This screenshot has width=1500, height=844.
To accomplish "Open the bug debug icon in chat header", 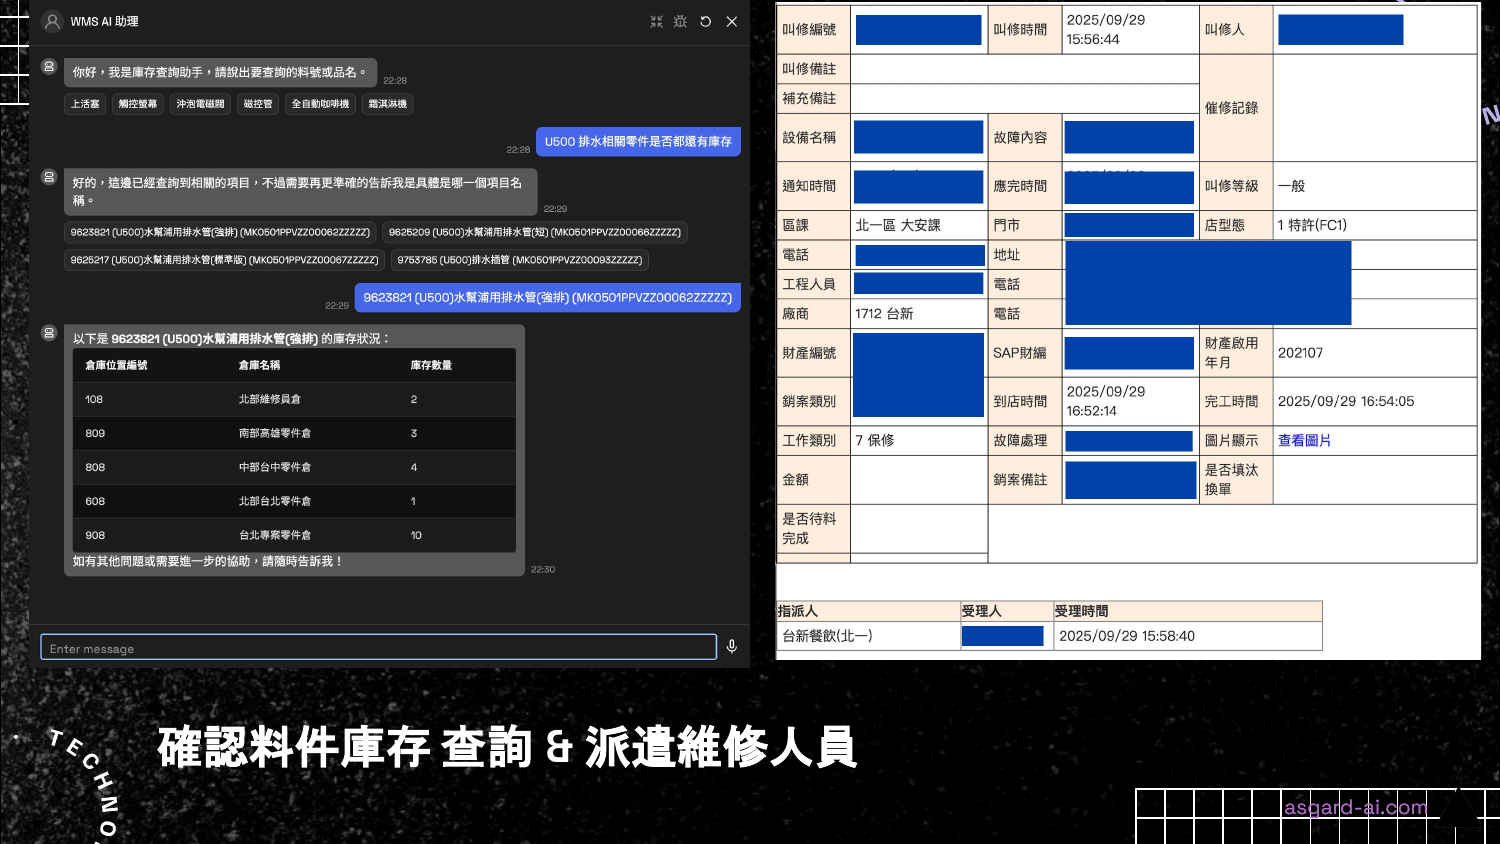I will pyautogui.click(x=680, y=21).
